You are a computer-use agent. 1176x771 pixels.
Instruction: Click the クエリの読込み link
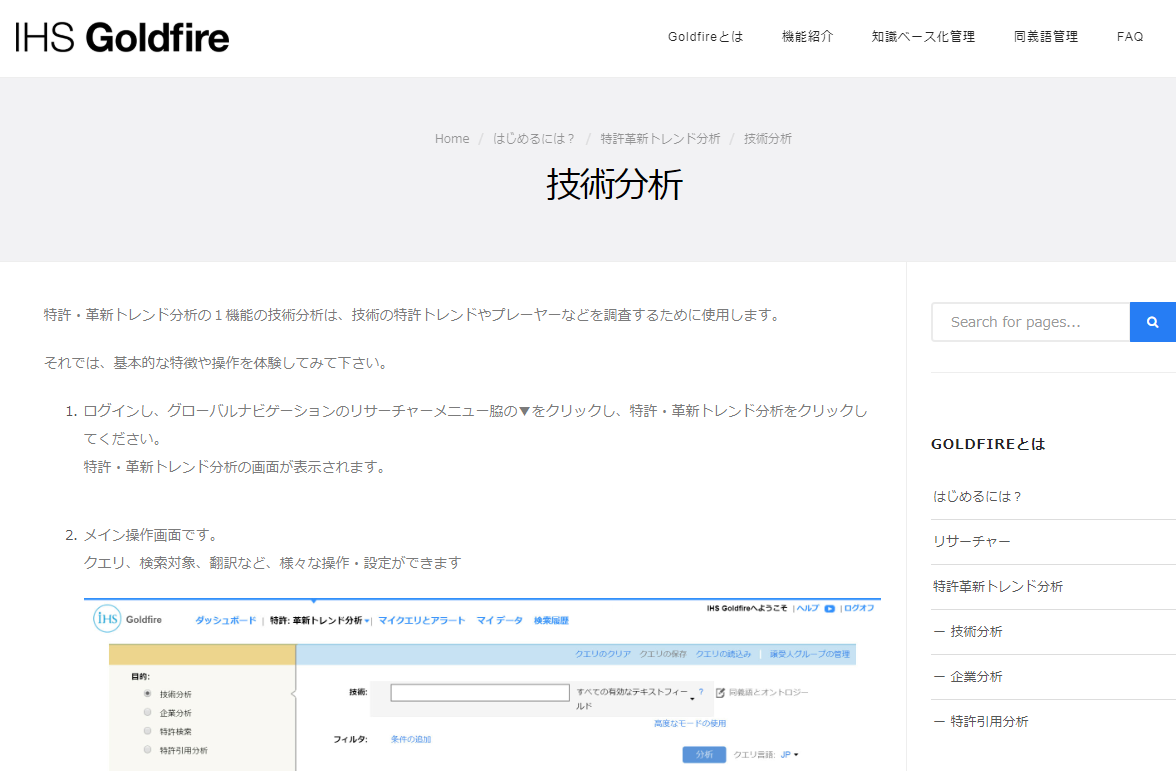pos(723,654)
